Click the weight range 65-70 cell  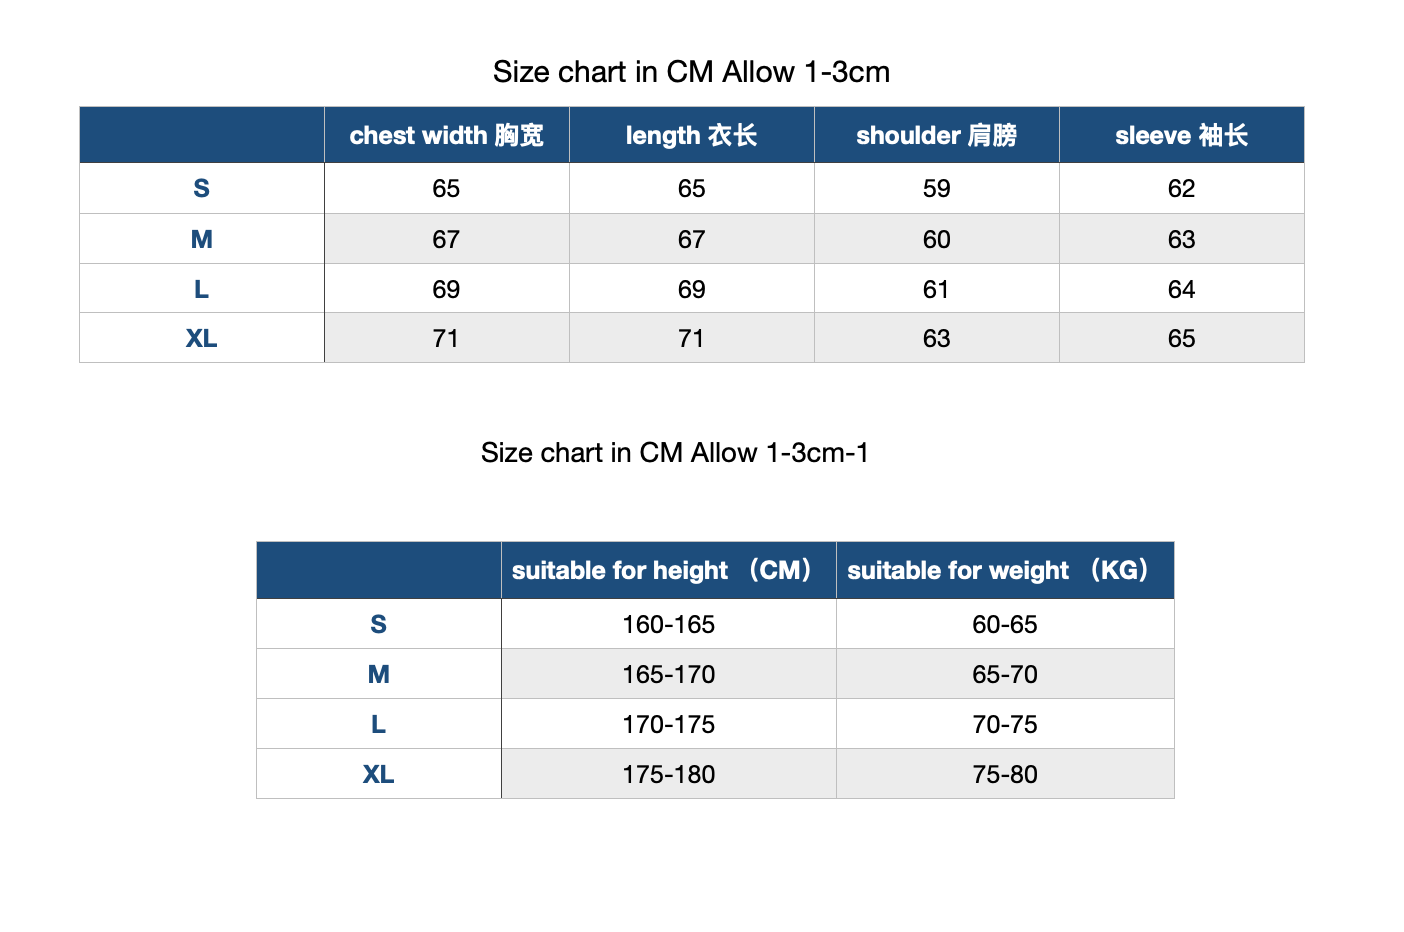(x=1005, y=674)
